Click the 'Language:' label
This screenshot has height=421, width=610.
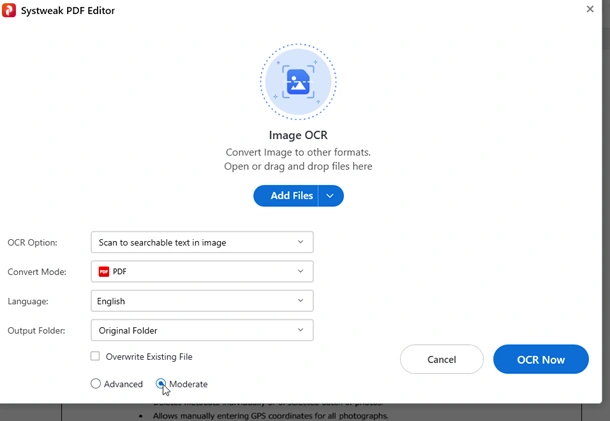coord(28,301)
